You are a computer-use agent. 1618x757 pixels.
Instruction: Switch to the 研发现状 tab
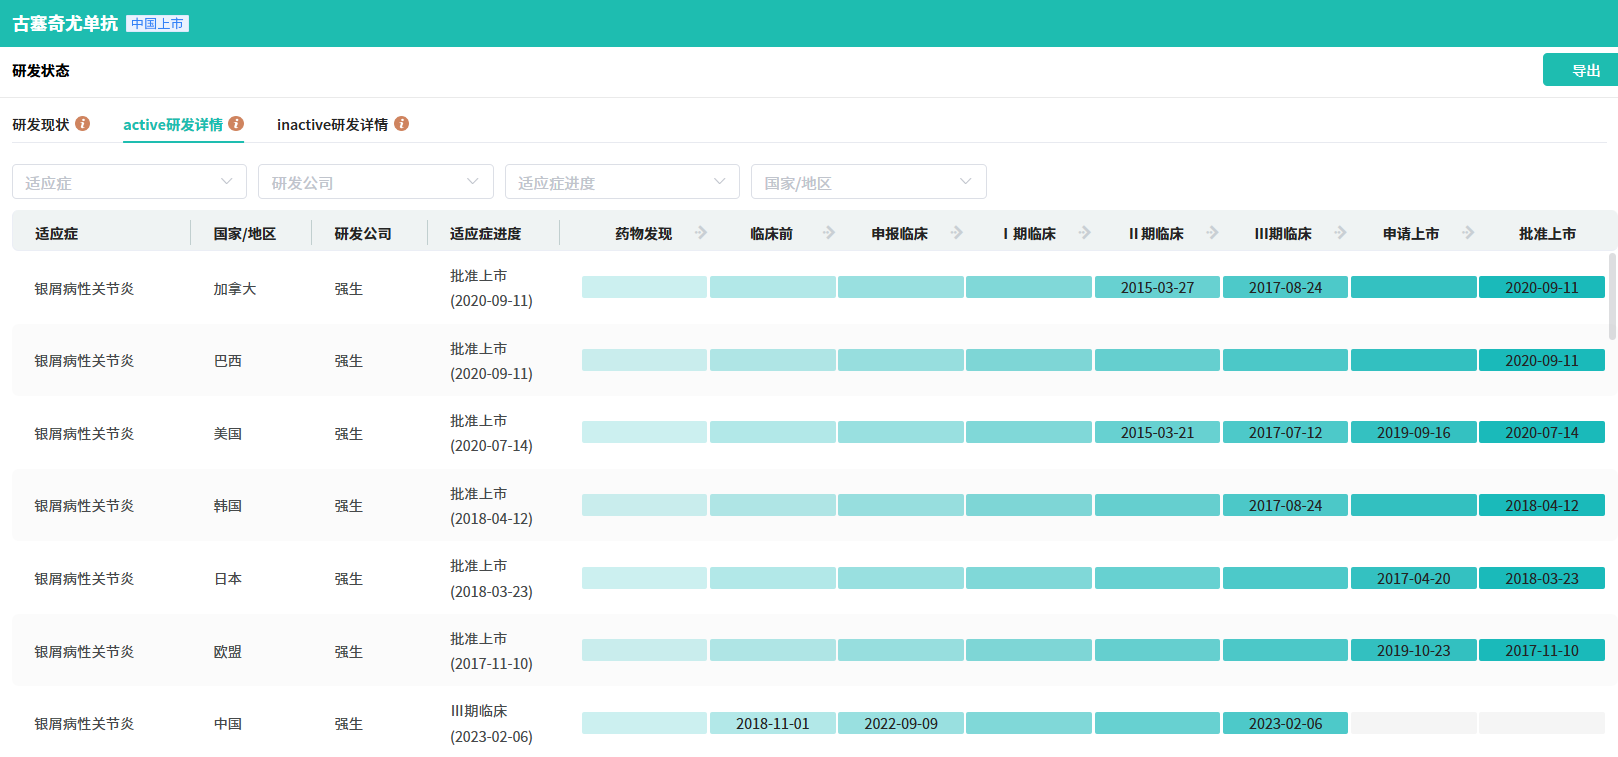click(41, 125)
